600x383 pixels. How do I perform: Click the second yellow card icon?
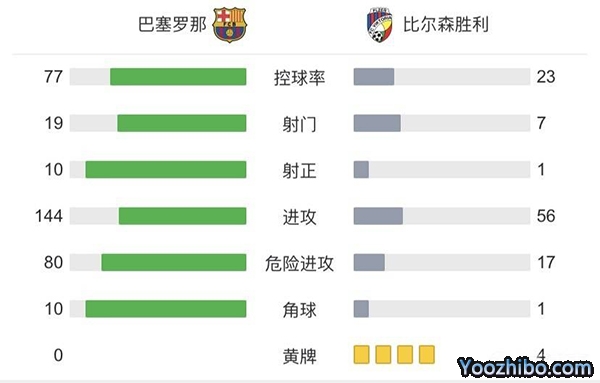point(383,354)
